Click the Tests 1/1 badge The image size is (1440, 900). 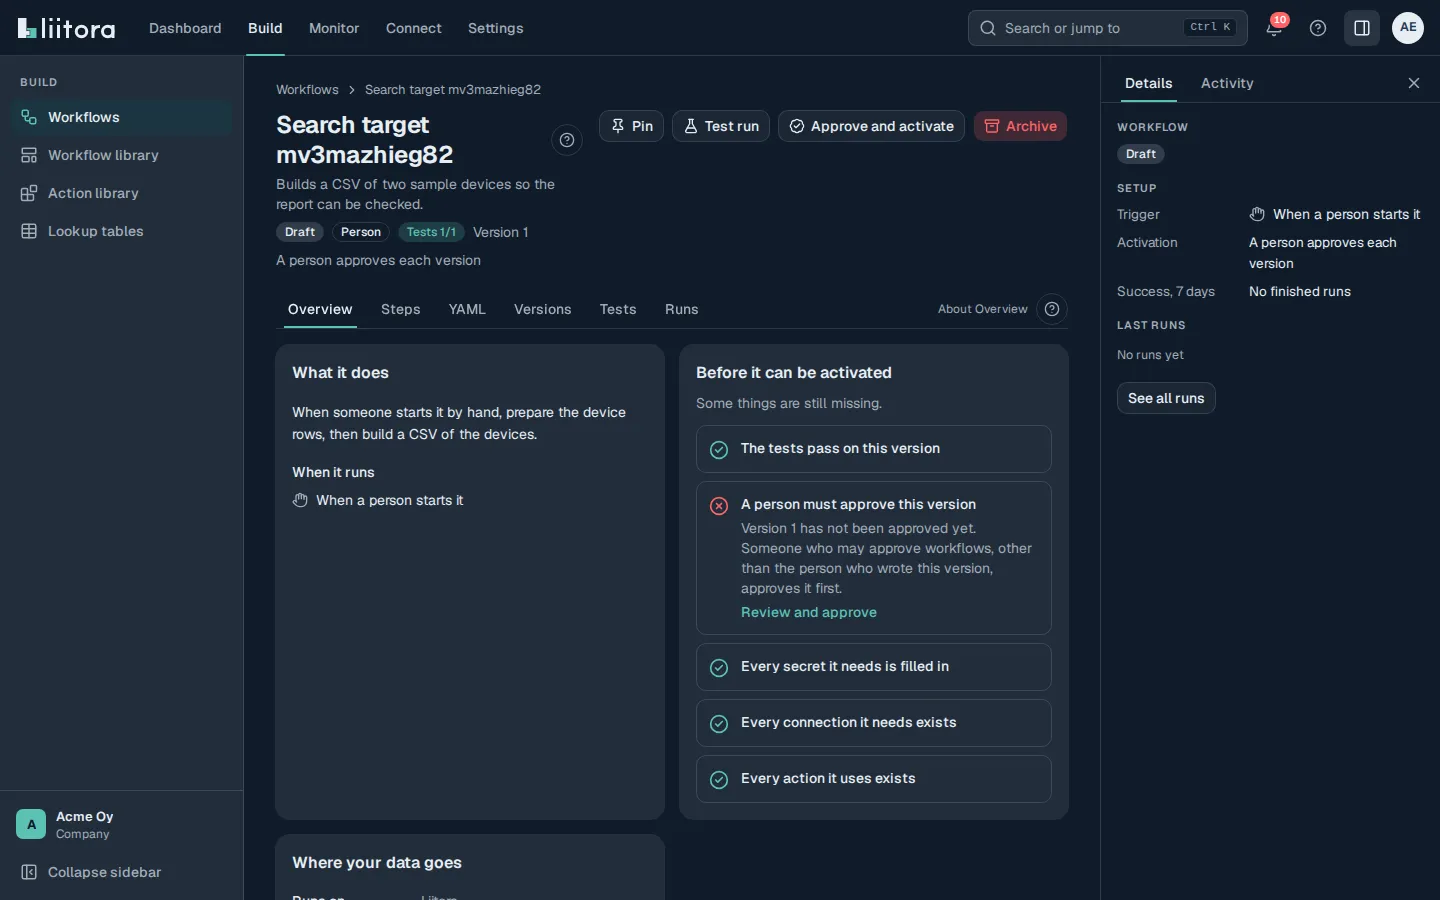(431, 232)
